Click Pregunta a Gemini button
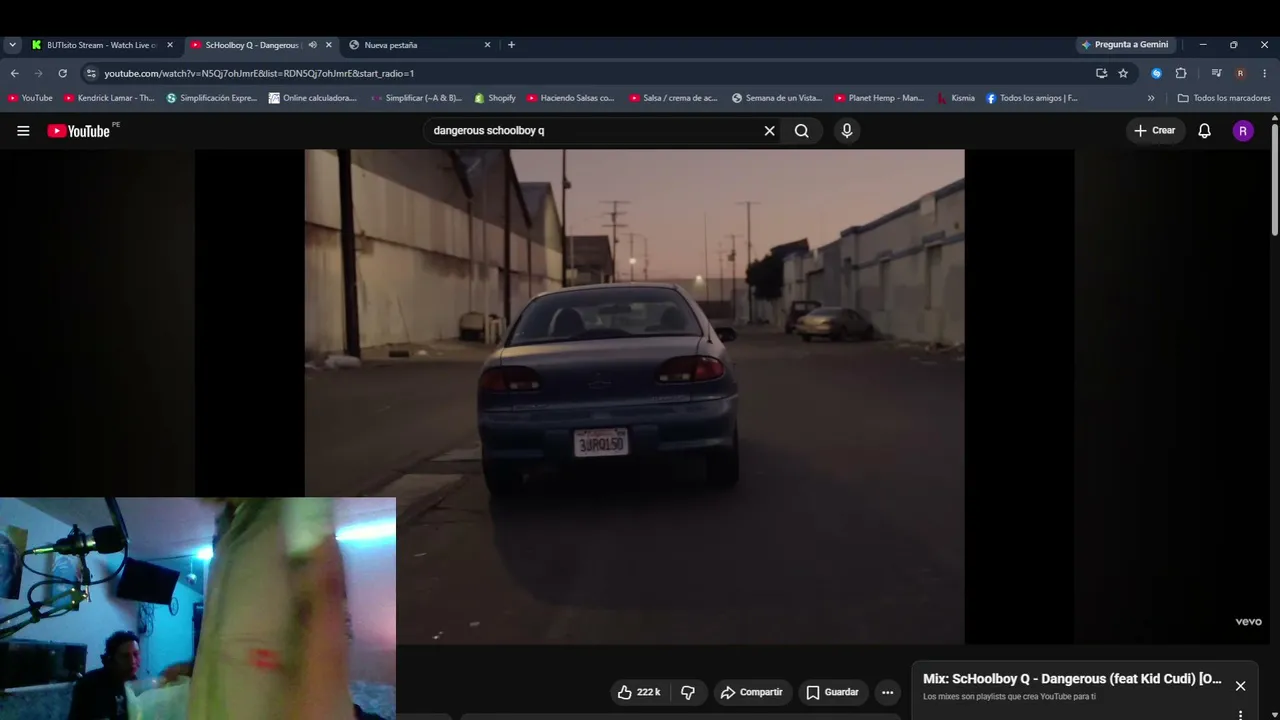Viewport: 1280px width, 720px height. click(x=1124, y=45)
